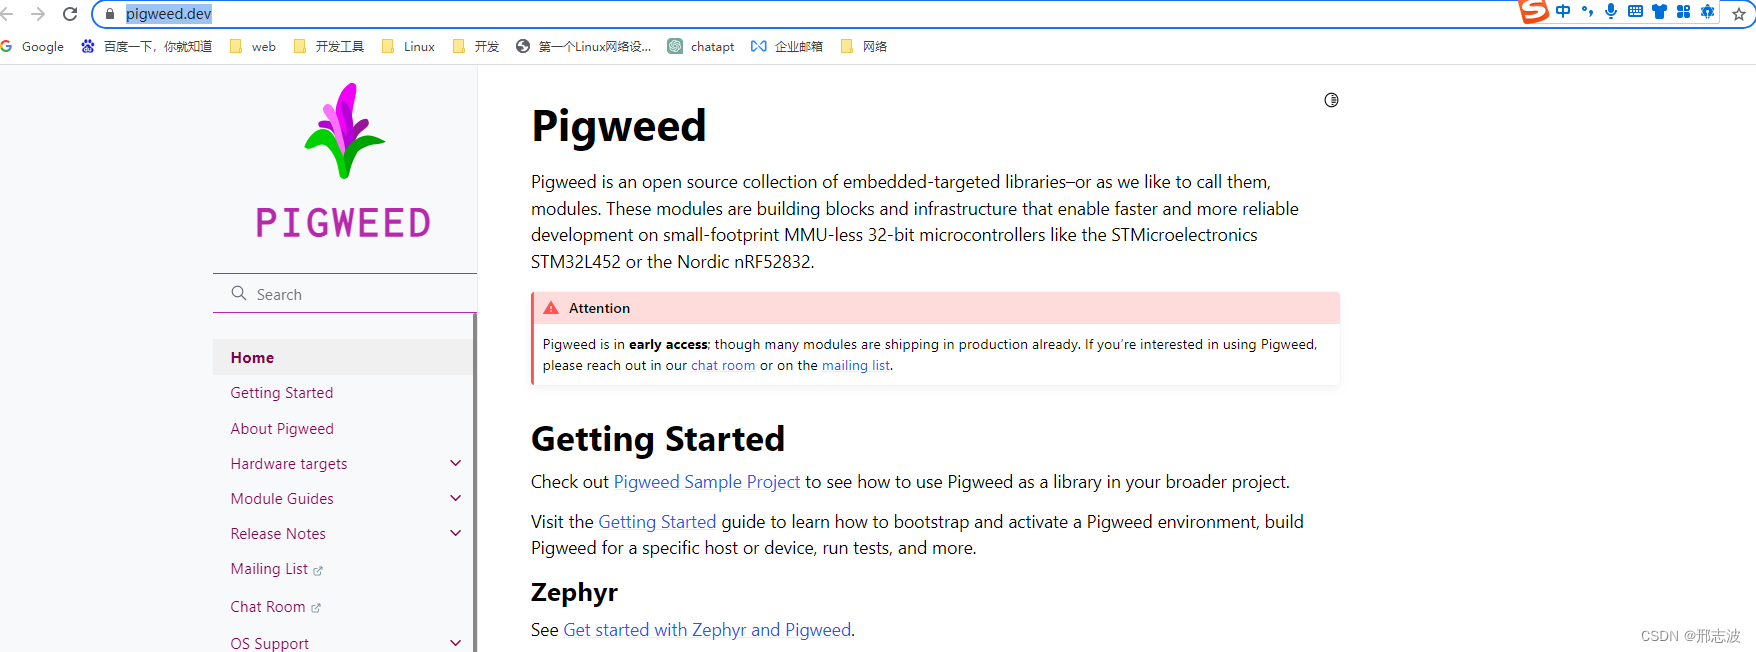
Task: Click the Pigweed page heading
Action: click(x=619, y=126)
